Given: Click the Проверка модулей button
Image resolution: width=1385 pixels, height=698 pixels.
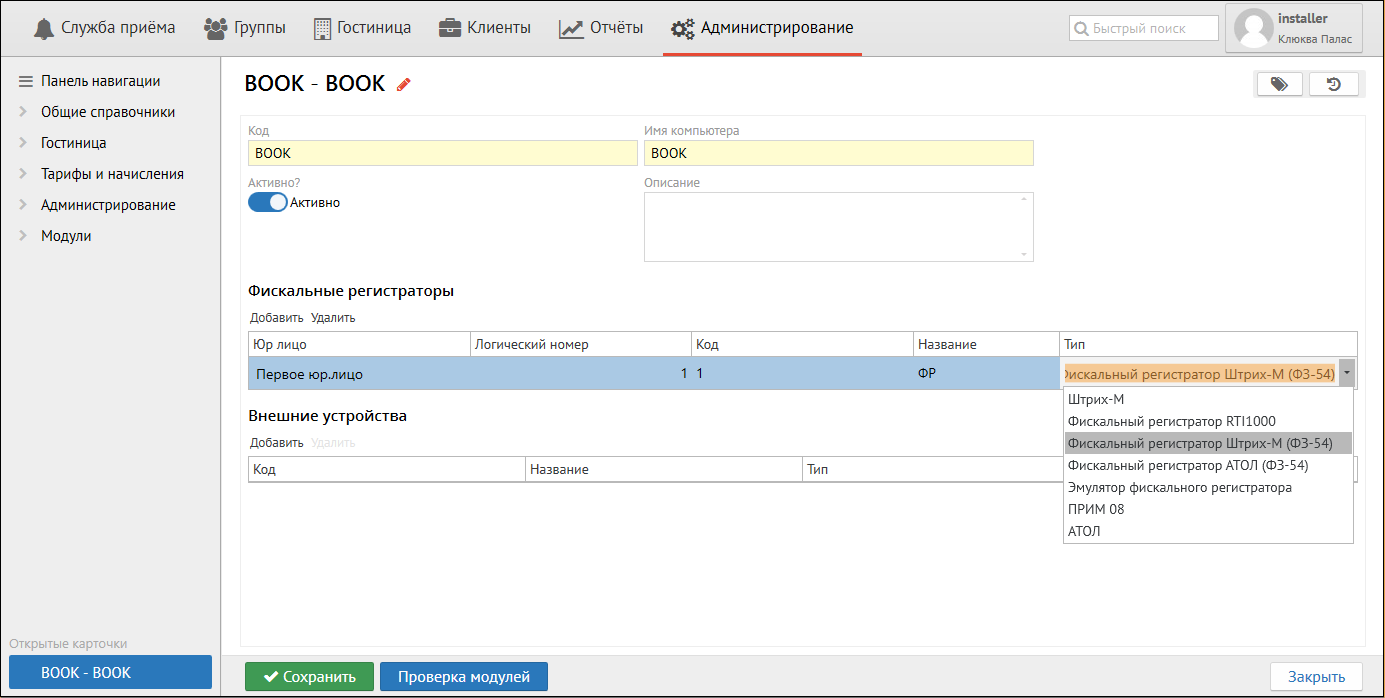Looking at the screenshot, I should tap(463, 677).
